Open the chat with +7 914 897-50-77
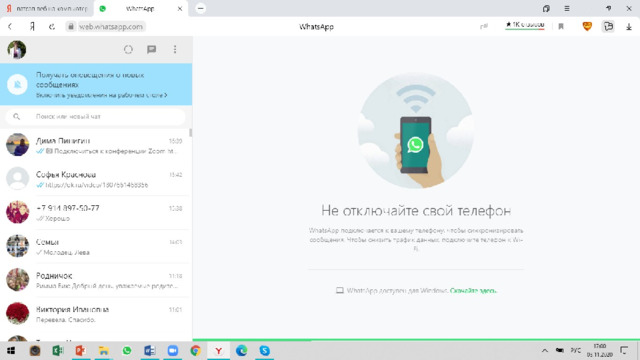 (x=96, y=213)
